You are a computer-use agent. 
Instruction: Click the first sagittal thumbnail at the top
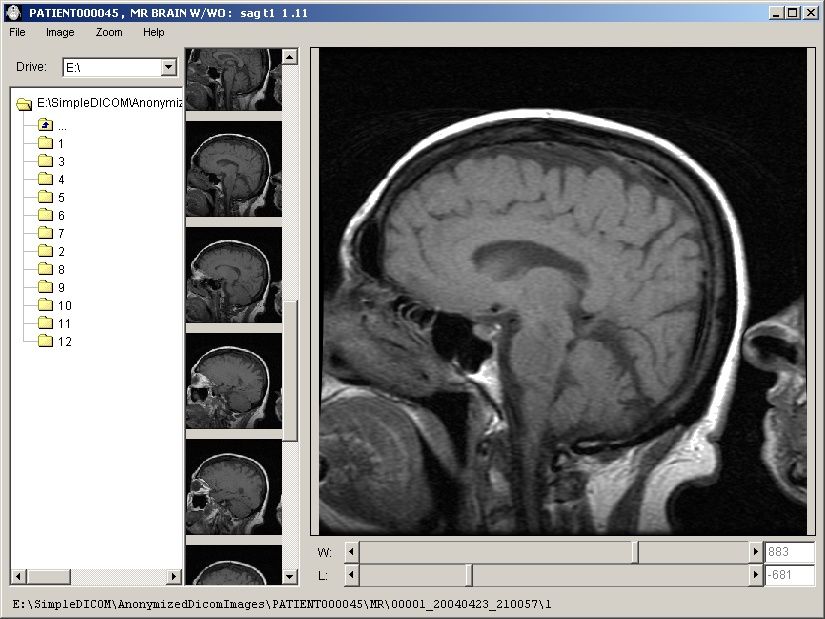tap(234, 79)
